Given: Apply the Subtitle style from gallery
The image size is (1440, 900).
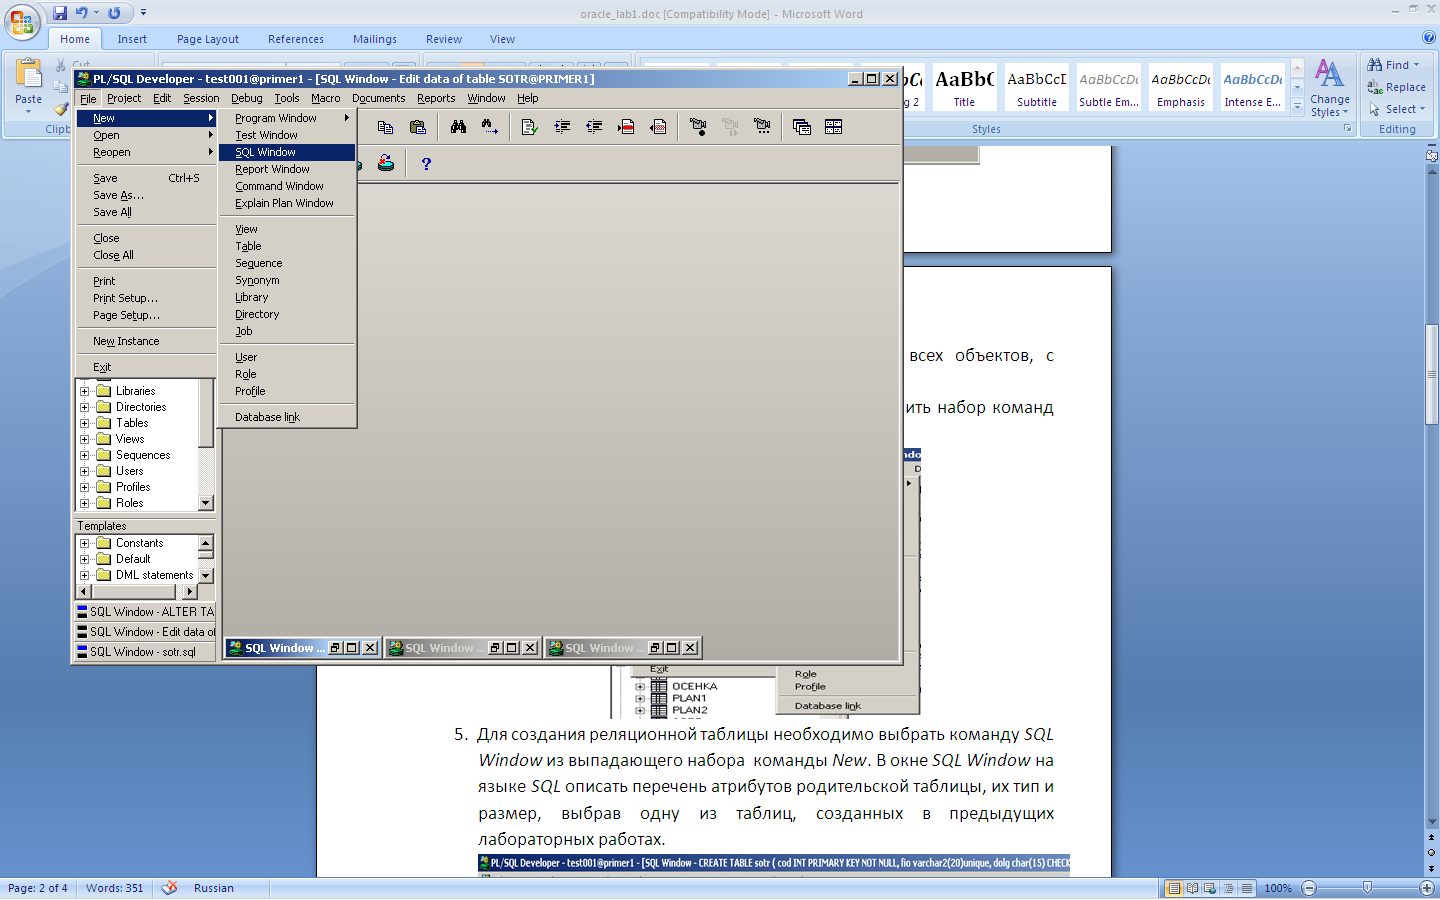Looking at the screenshot, I should coord(1037,87).
